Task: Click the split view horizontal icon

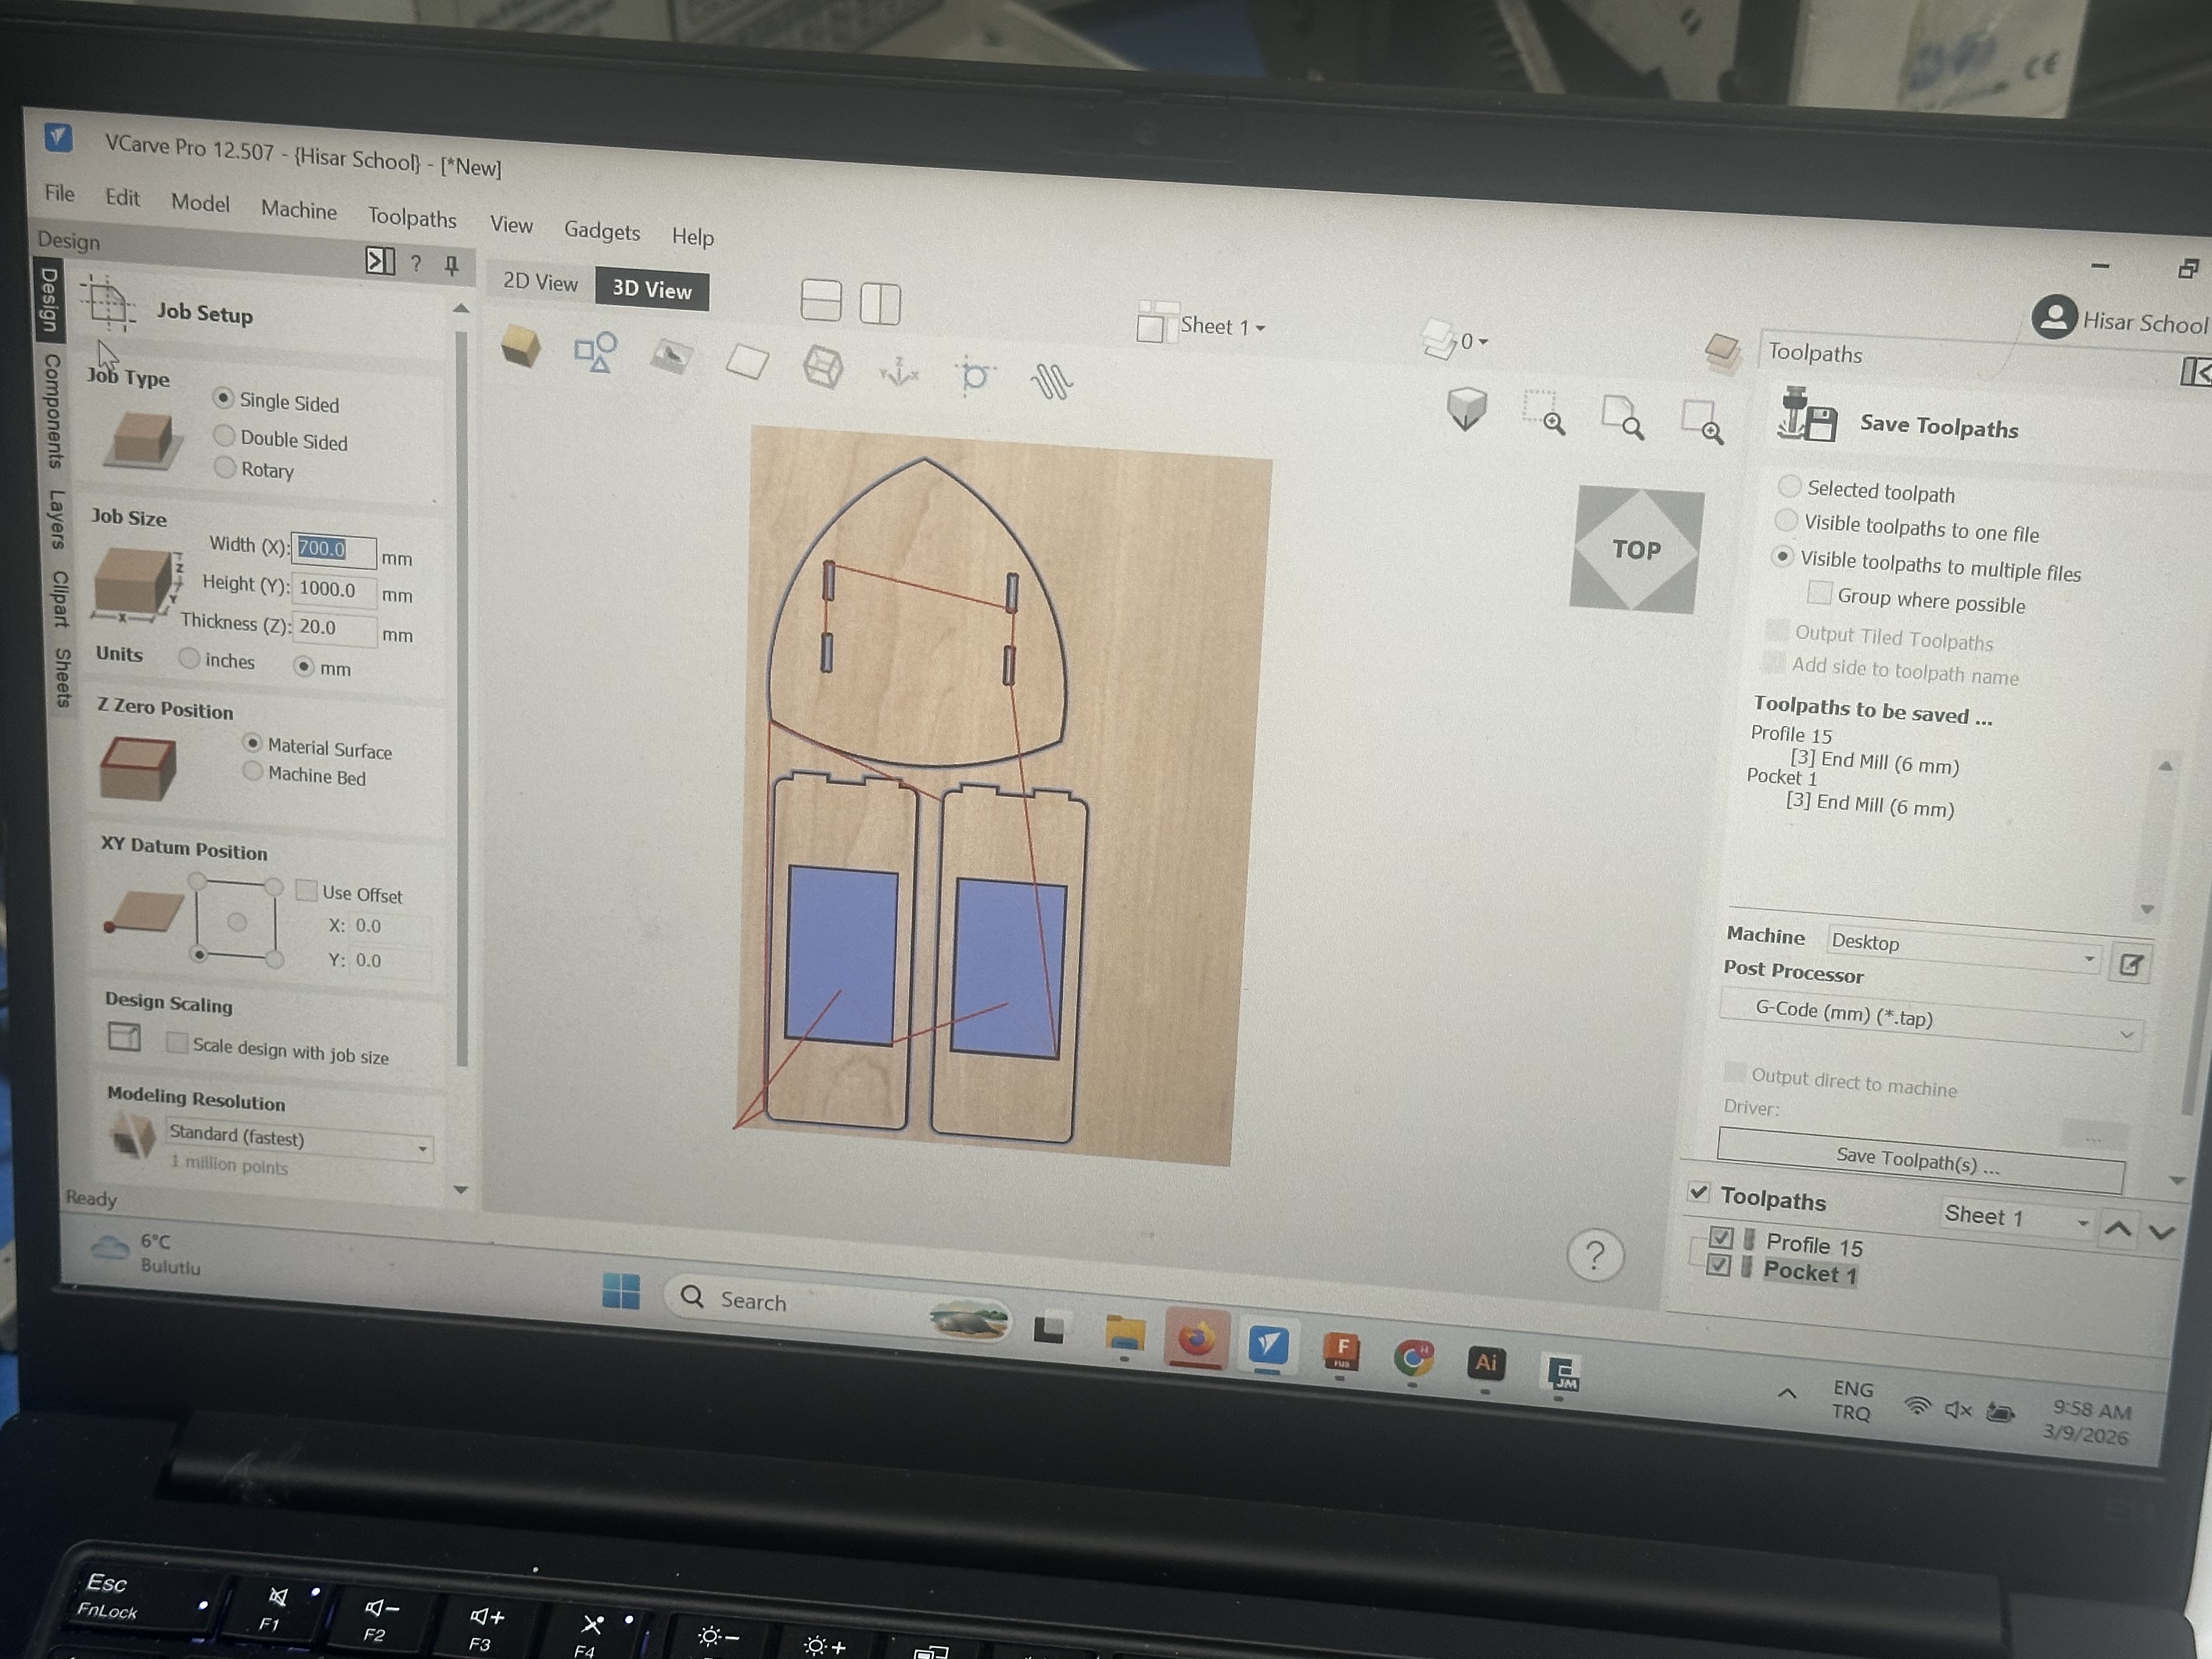Action: tap(820, 300)
